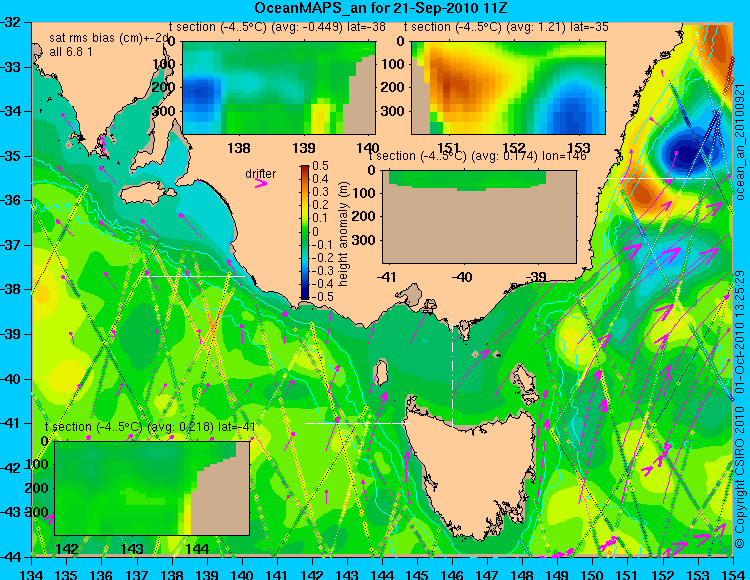Viewport: 750px width, 580px height.
Task: Click the 150 label on the main longitude axis
Action: point(593,574)
